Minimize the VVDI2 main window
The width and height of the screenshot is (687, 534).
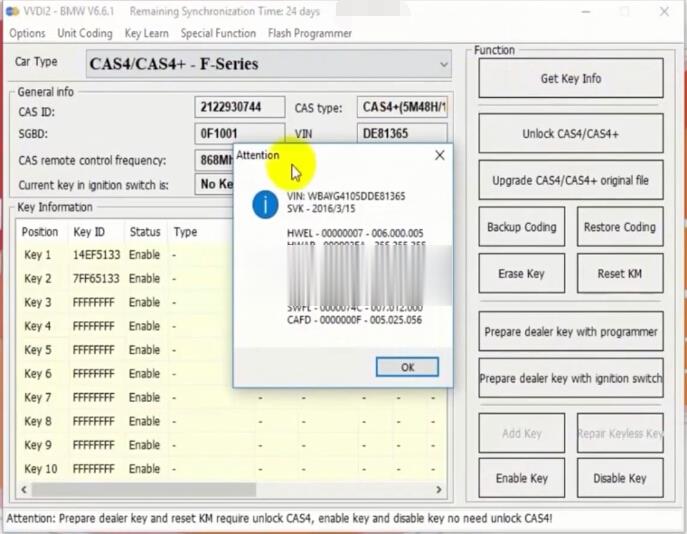[586, 11]
